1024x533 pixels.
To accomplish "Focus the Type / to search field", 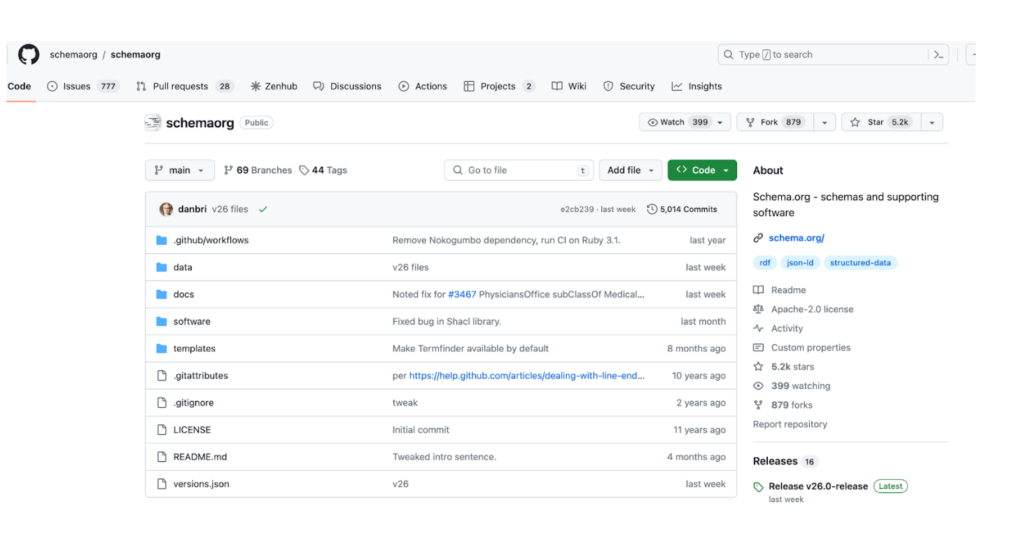I will click(x=833, y=55).
